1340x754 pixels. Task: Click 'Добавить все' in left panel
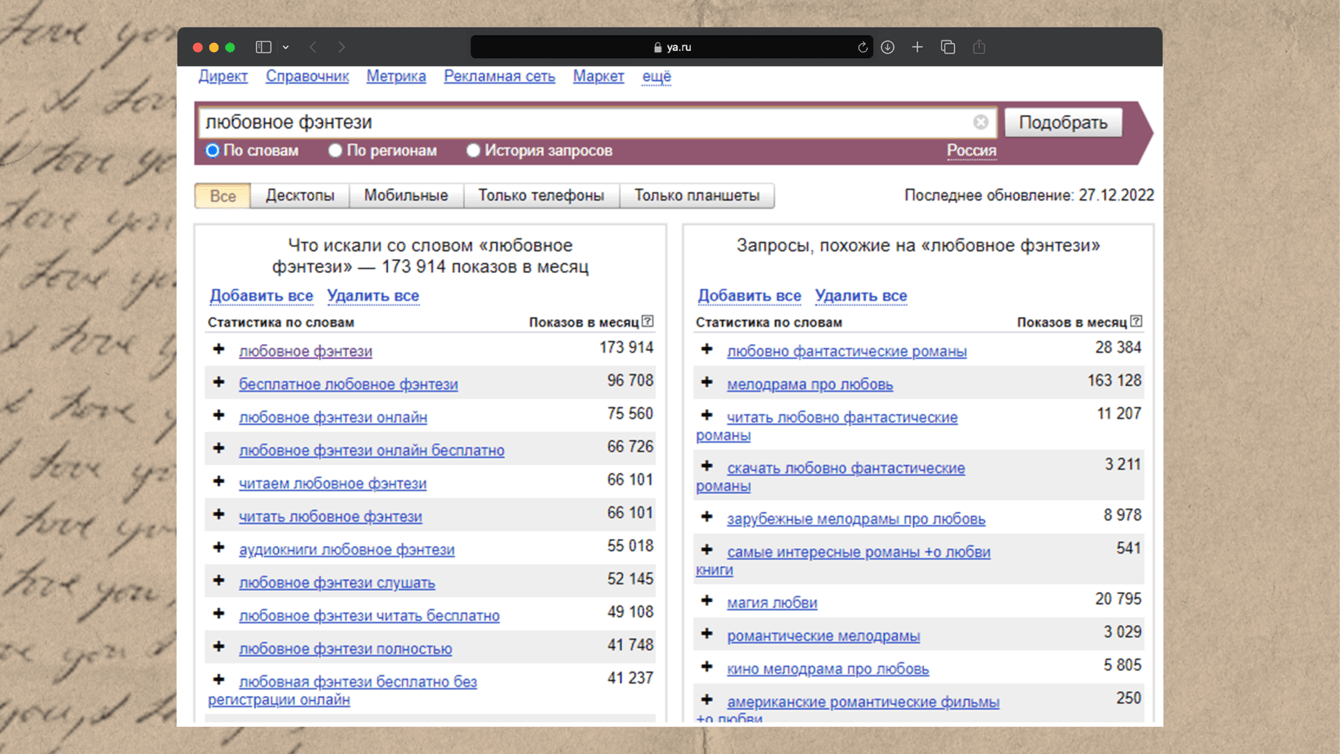point(261,296)
